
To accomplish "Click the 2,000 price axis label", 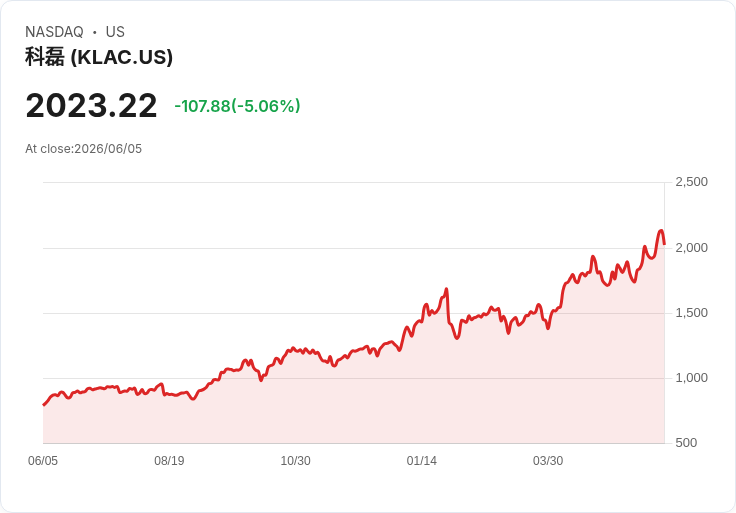I will coord(691,248).
